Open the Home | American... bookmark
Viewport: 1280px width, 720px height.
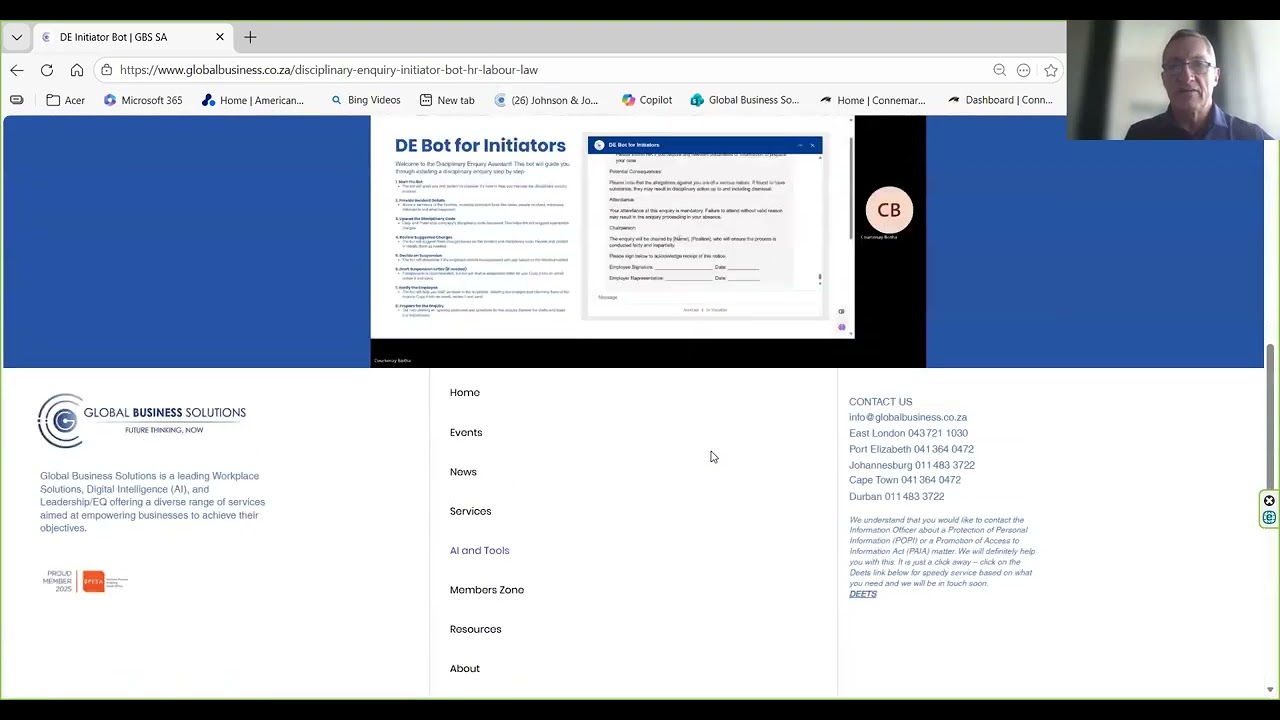[253, 100]
